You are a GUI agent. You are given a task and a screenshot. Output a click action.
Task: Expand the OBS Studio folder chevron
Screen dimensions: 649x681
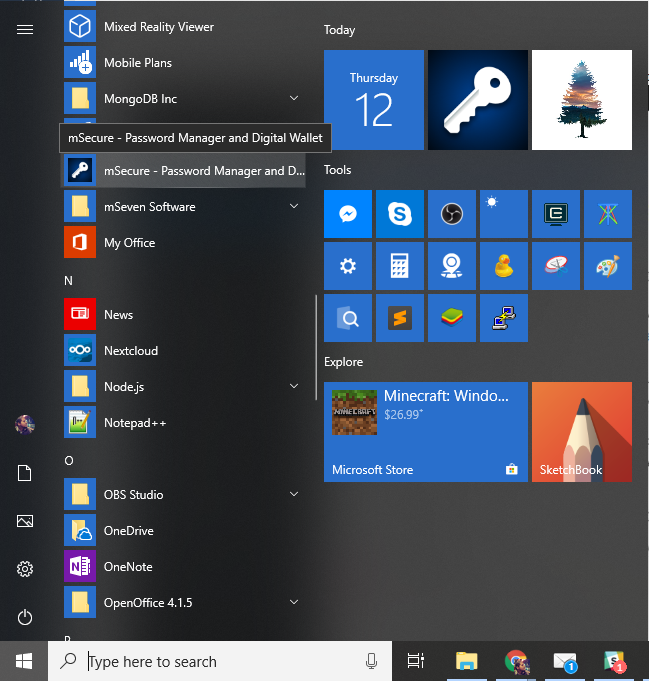point(294,494)
